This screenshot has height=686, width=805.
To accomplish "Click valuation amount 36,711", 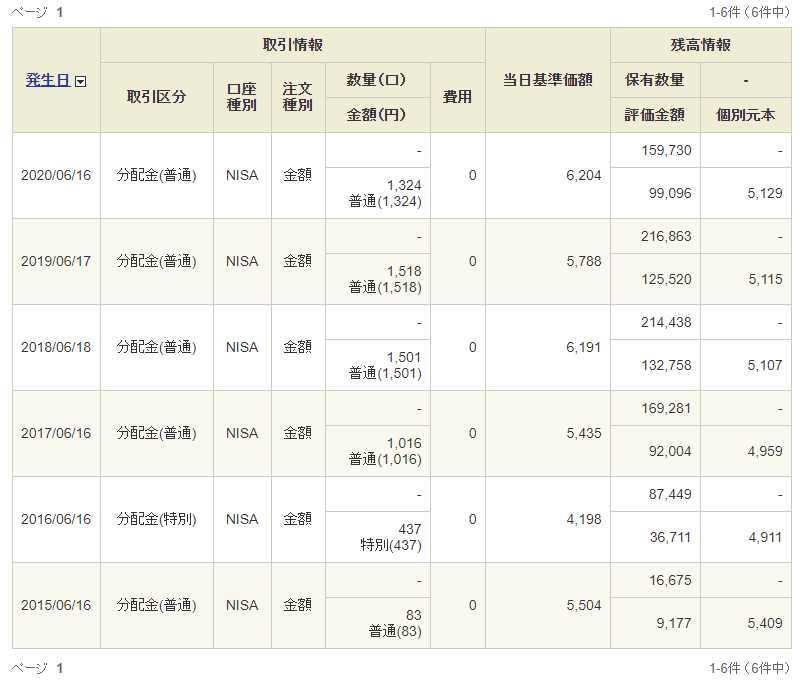I will (x=670, y=537).
